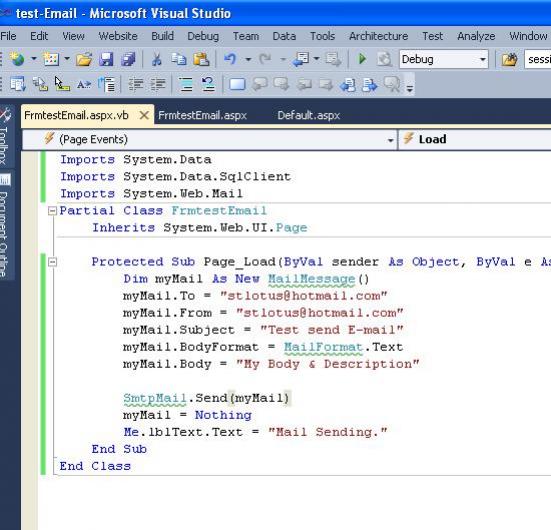Click the Display Quick Info icon
This screenshot has height=530, width=551.
pyautogui.click(x=62, y=84)
